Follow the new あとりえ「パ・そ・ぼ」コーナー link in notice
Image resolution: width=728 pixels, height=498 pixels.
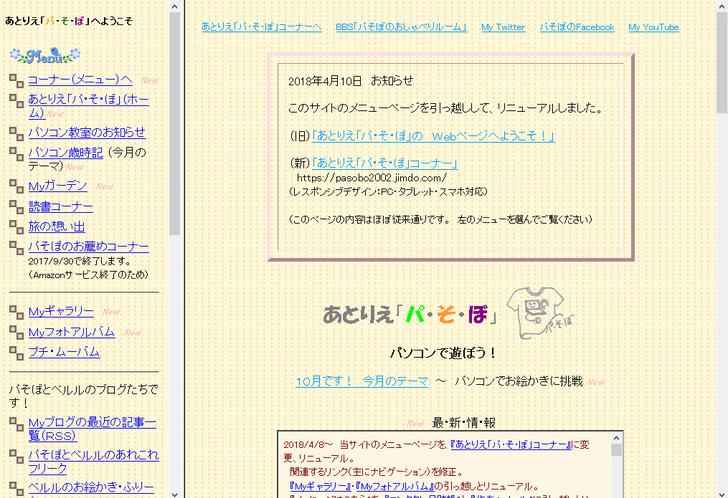coord(385,163)
